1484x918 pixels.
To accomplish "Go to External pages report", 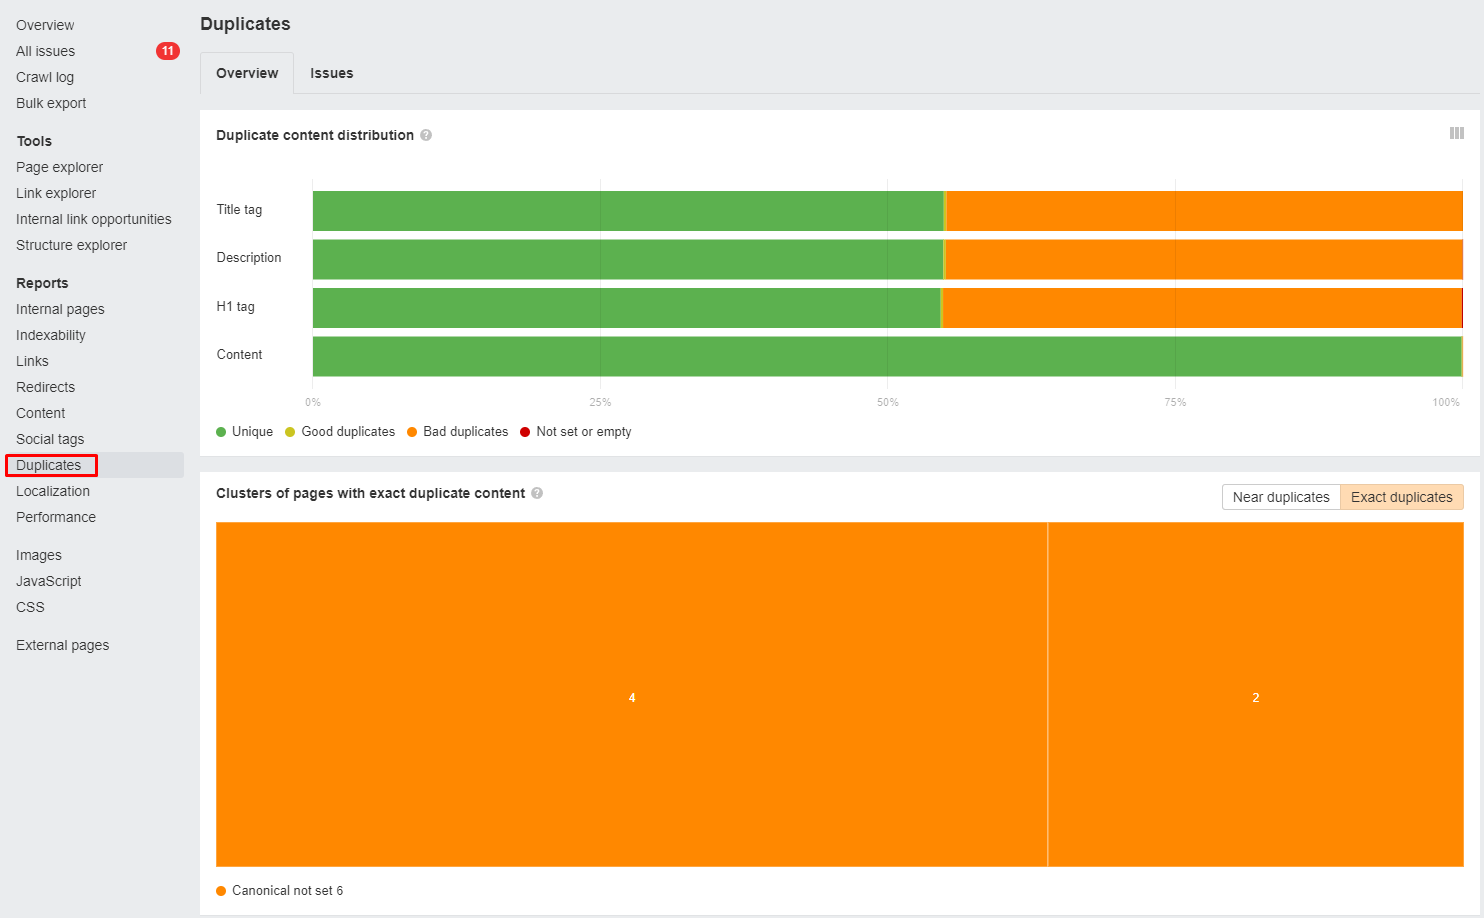I will tap(62, 645).
